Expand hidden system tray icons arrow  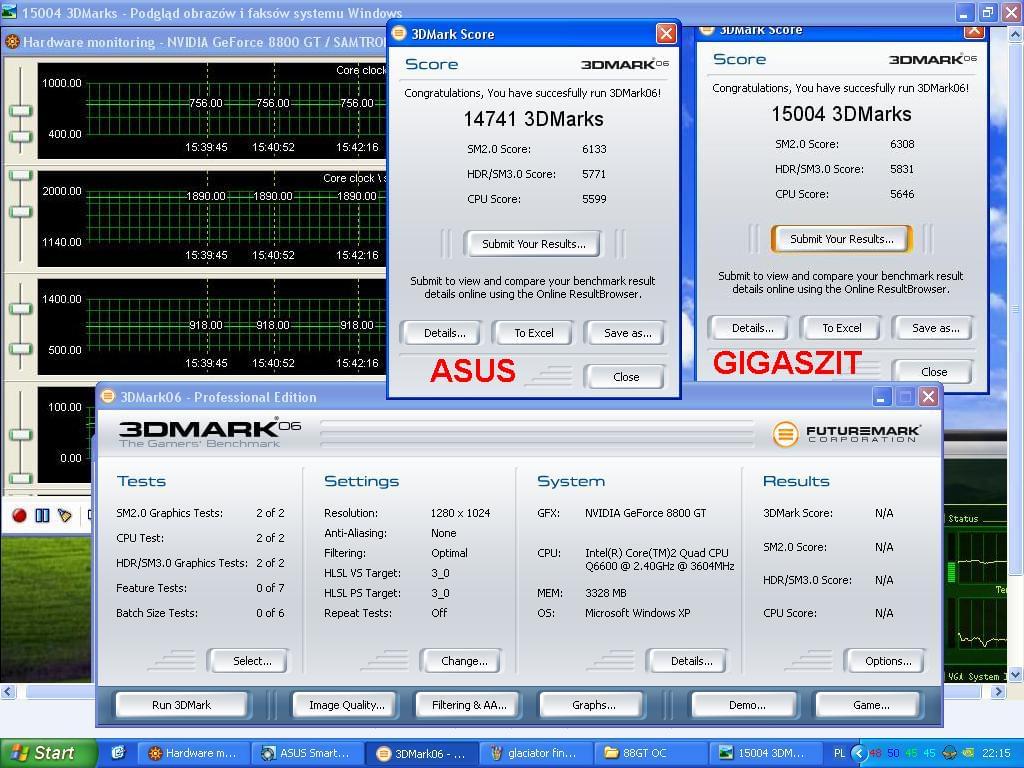point(858,753)
